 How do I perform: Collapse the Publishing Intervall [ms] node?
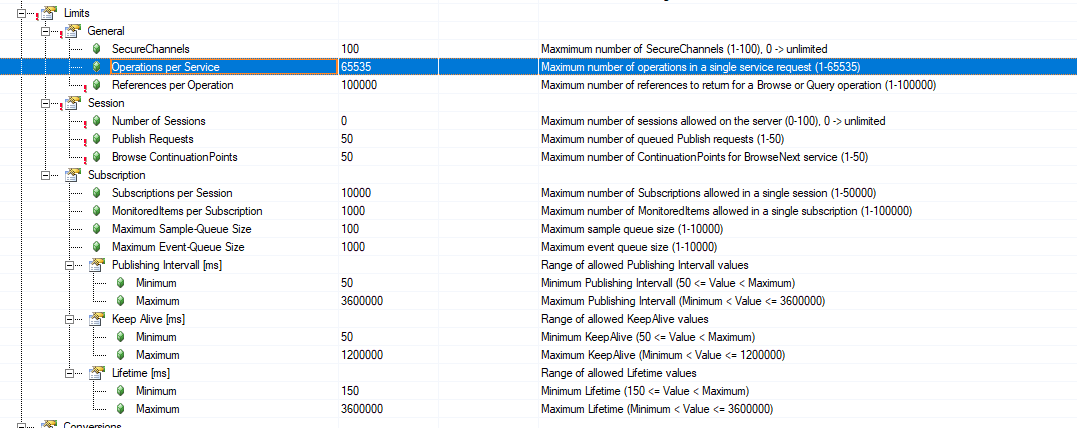point(69,265)
